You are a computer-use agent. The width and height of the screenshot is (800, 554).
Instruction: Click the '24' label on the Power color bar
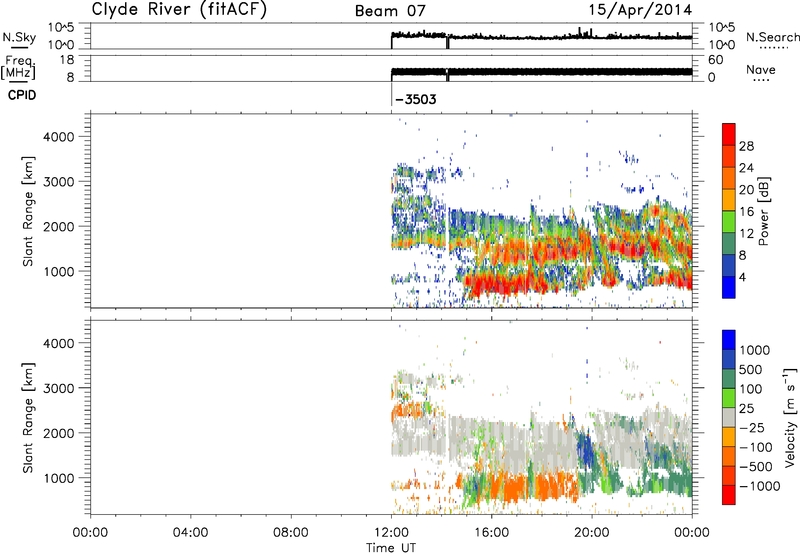tap(746, 168)
